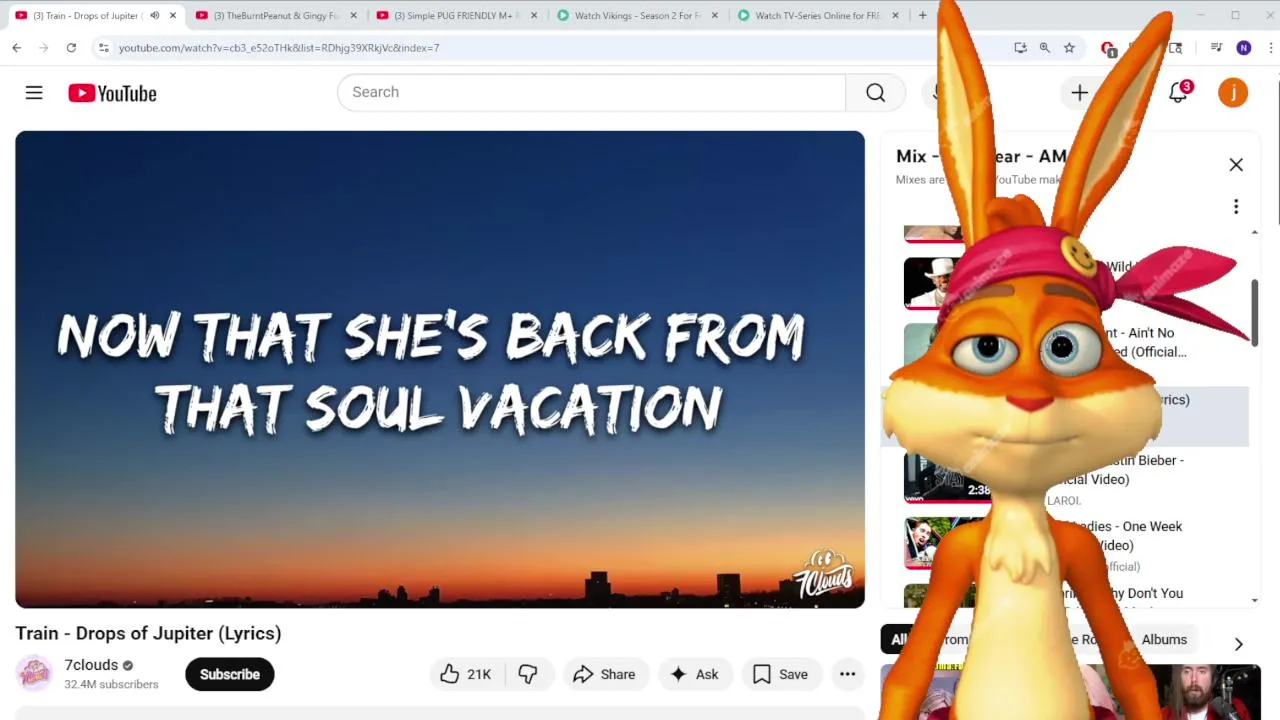The height and width of the screenshot is (720, 1280).
Task: Click the browser address bar URL
Action: click(x=279, y=47)
